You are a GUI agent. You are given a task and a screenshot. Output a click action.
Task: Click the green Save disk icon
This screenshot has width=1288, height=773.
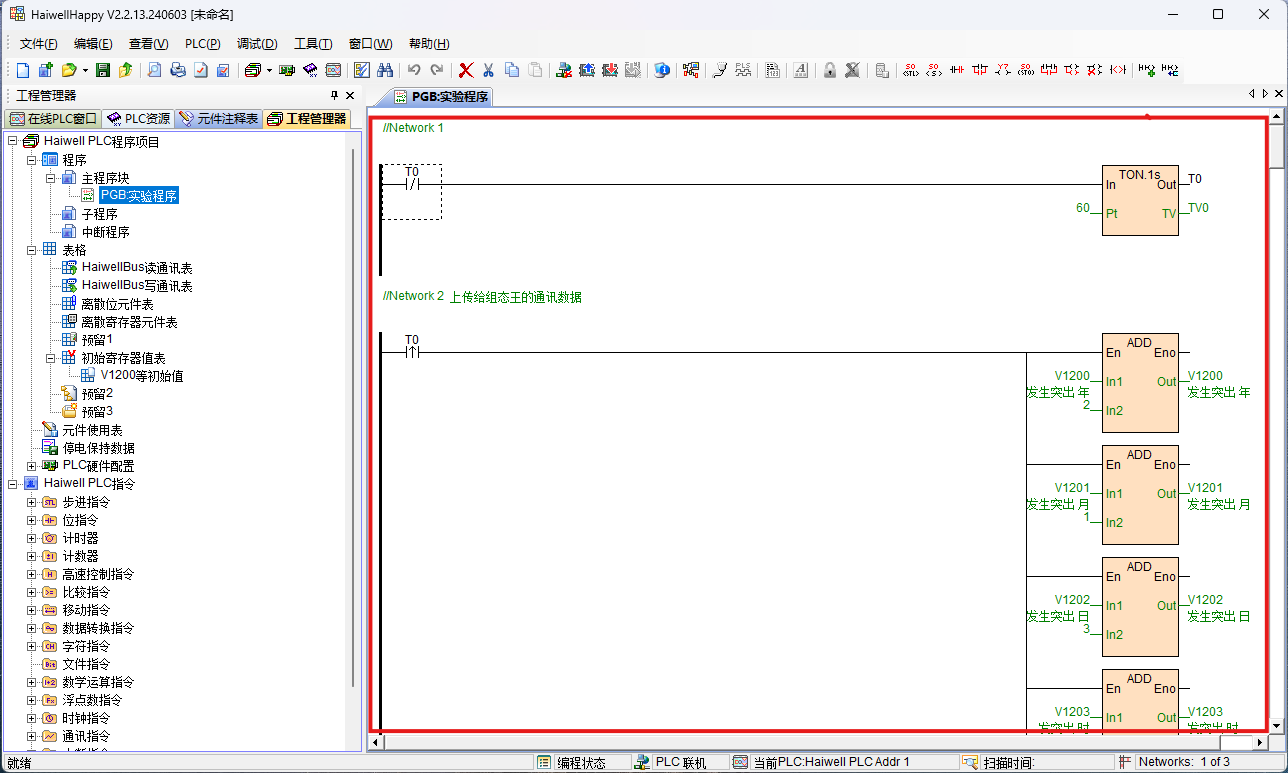(103, 70)
